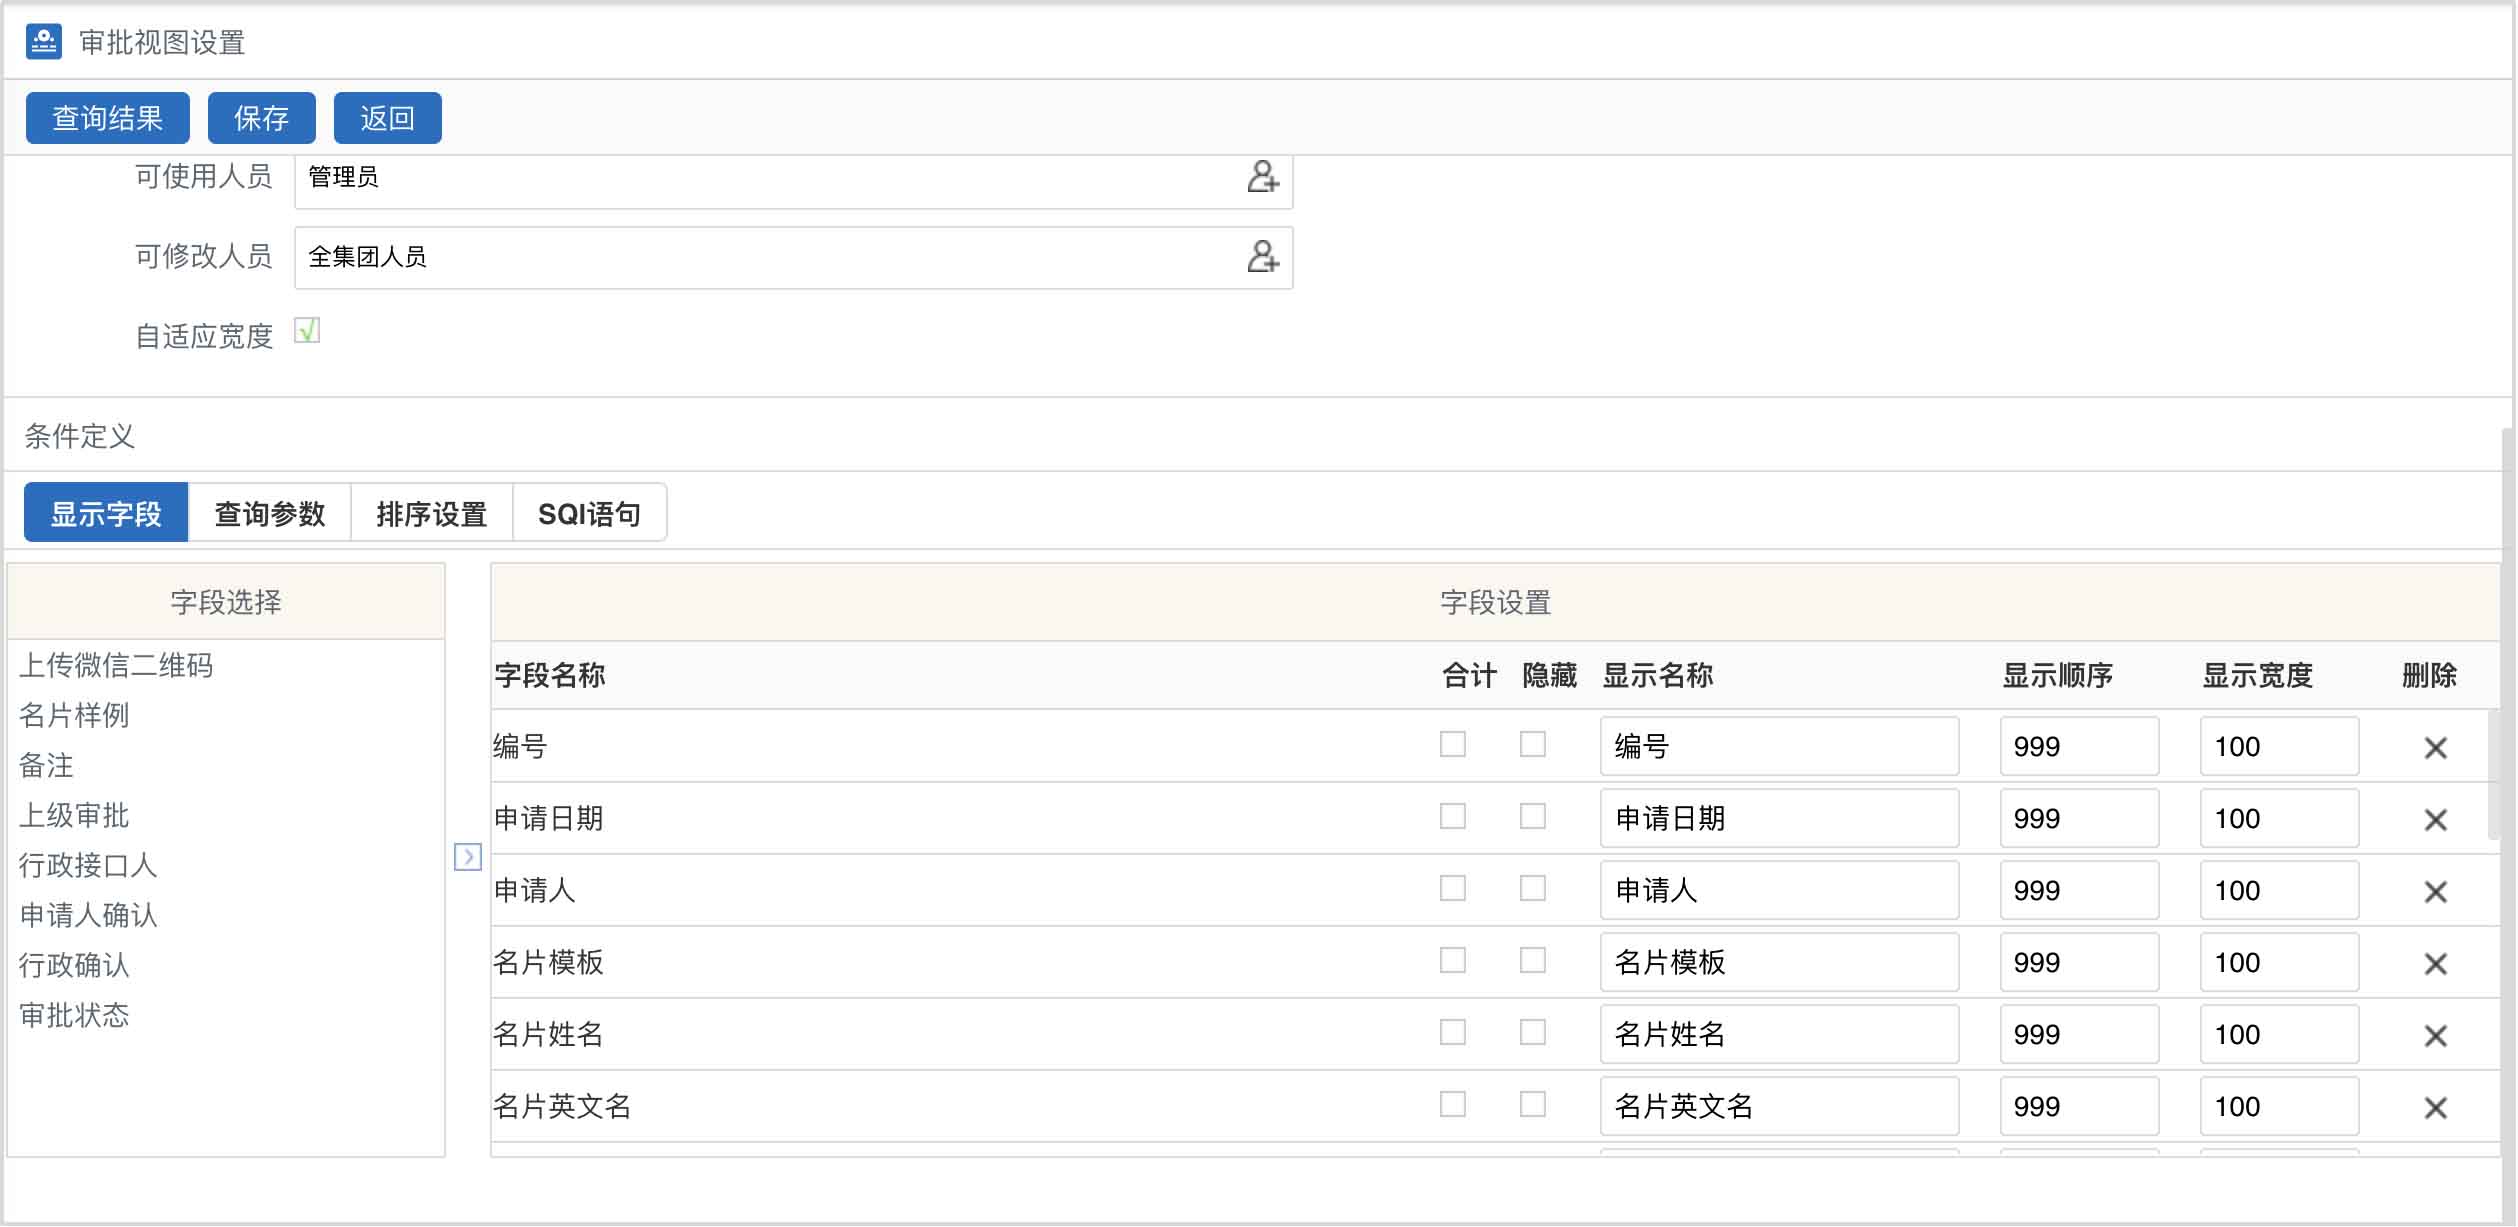Disable the 自适应宽度 checkbox
The height and width of the screenshot is (1227, 2518).
coord(308,331)
